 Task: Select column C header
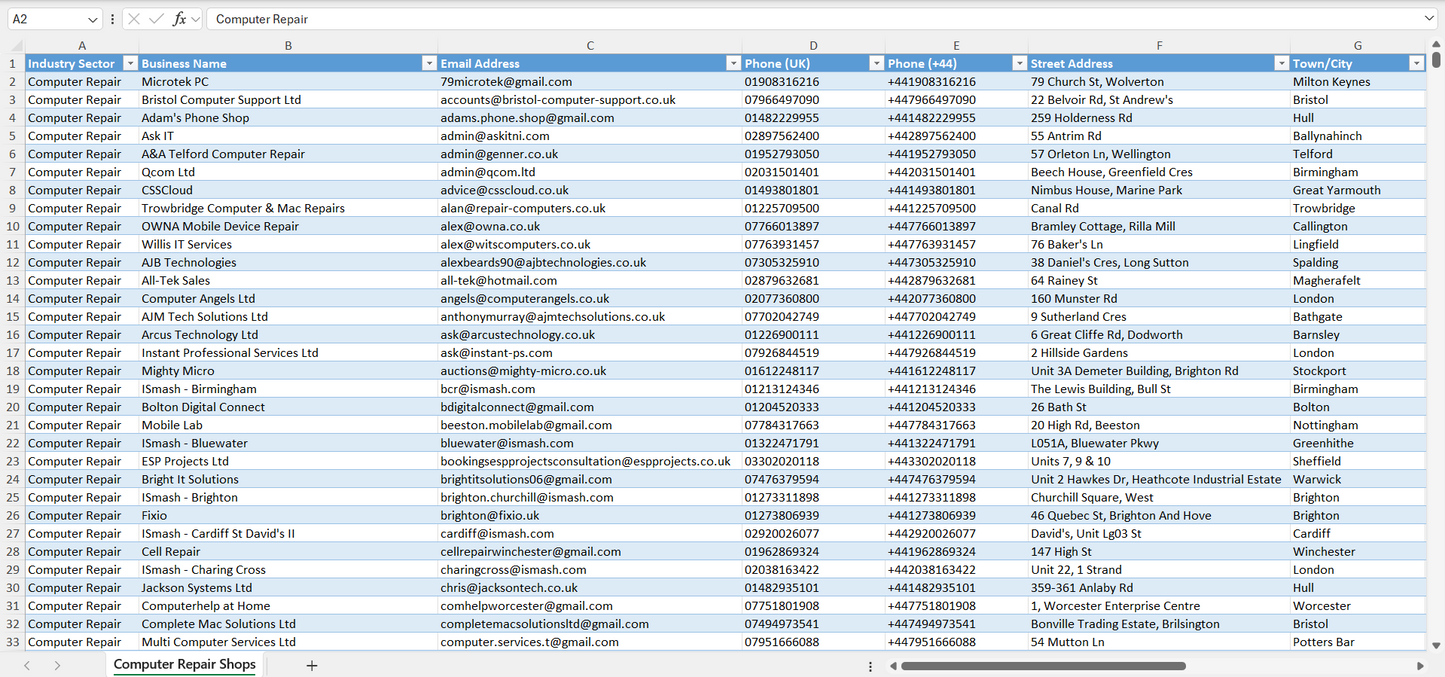click(x=590, y=46)
